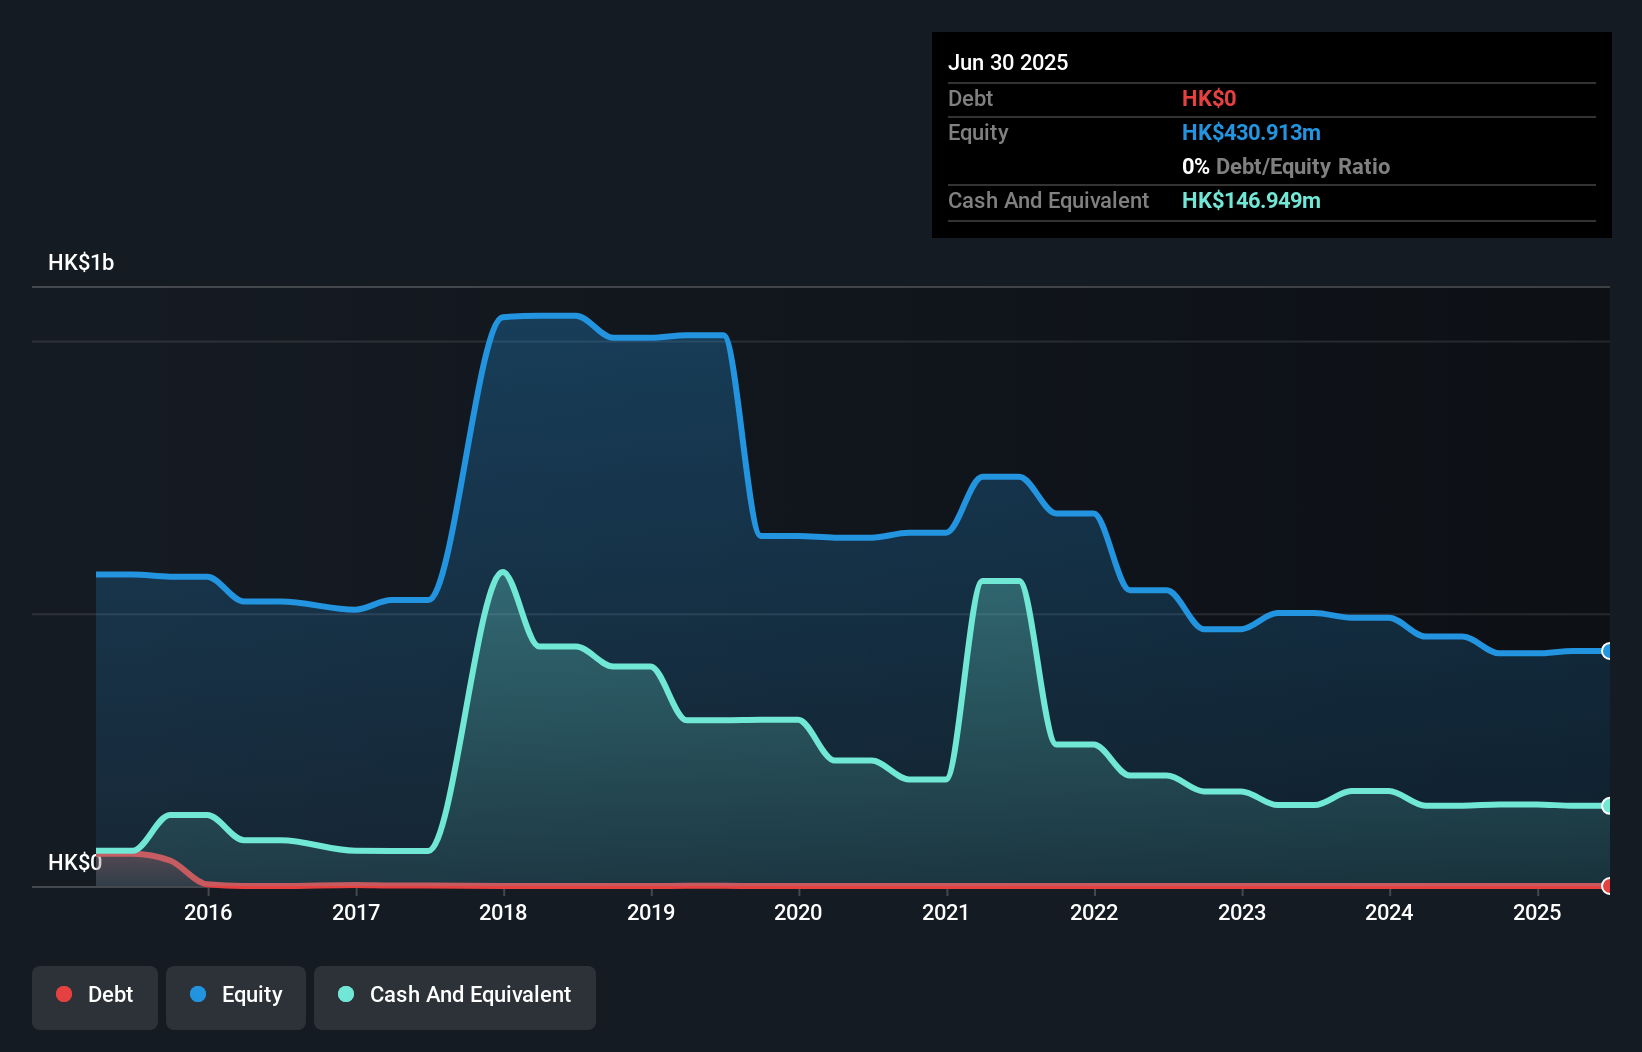Screen dimensions: 1642x1052
Task: Click the 2016 x-axis label
Action: click(x=208, y=912)
